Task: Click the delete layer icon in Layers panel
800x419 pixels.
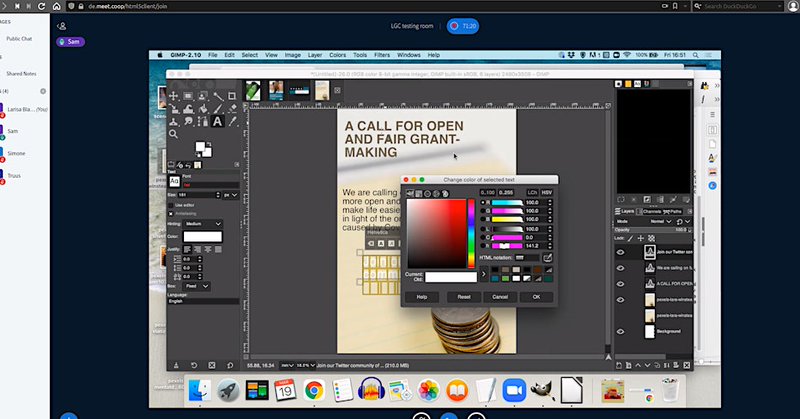Action: click(x=687, y=365)
